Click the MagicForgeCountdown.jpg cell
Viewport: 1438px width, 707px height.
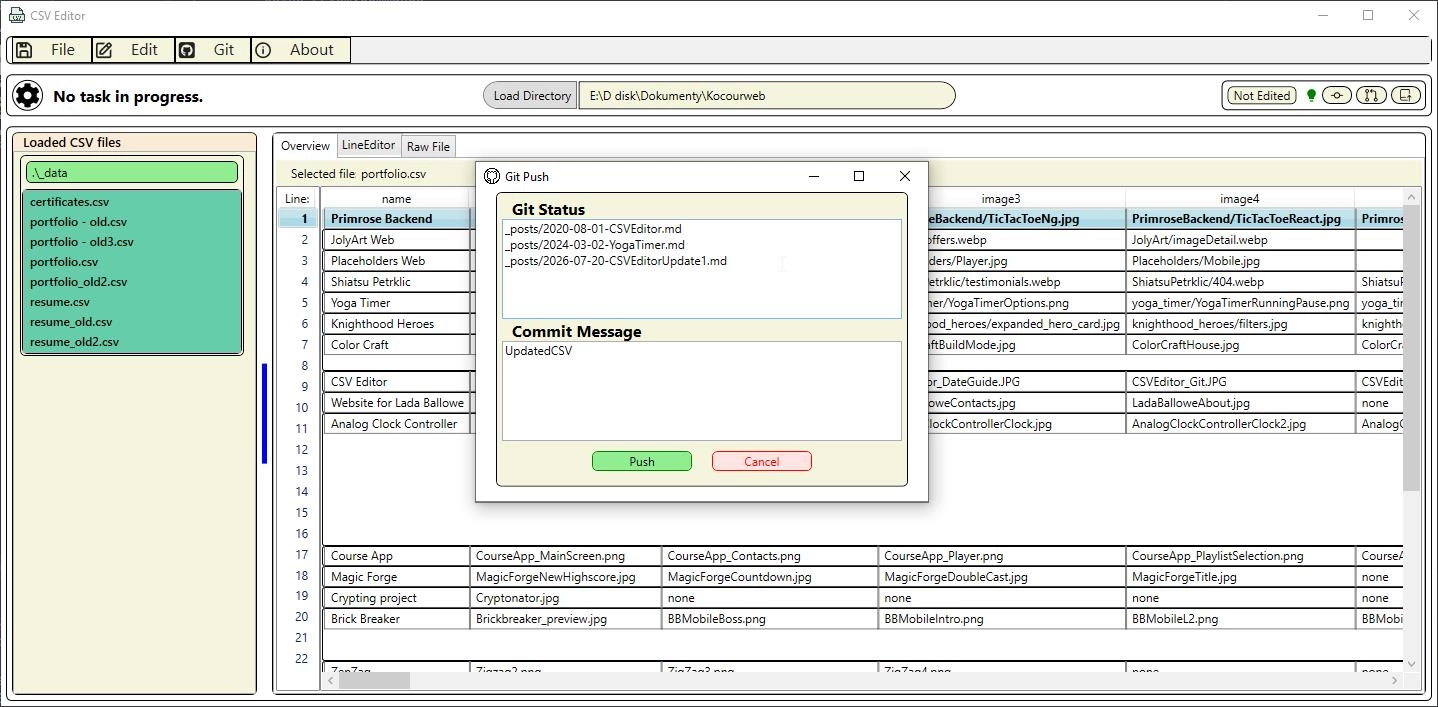[770, 577]
